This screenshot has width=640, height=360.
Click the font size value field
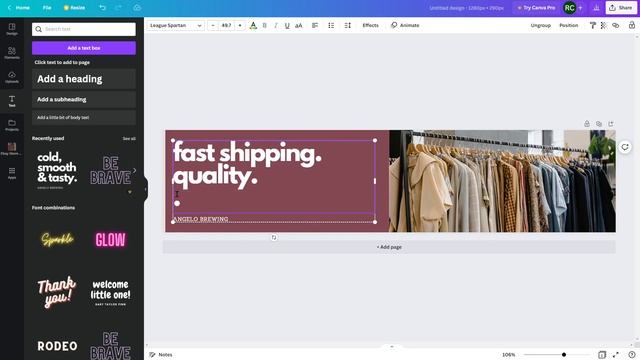[x=226, y=25]
